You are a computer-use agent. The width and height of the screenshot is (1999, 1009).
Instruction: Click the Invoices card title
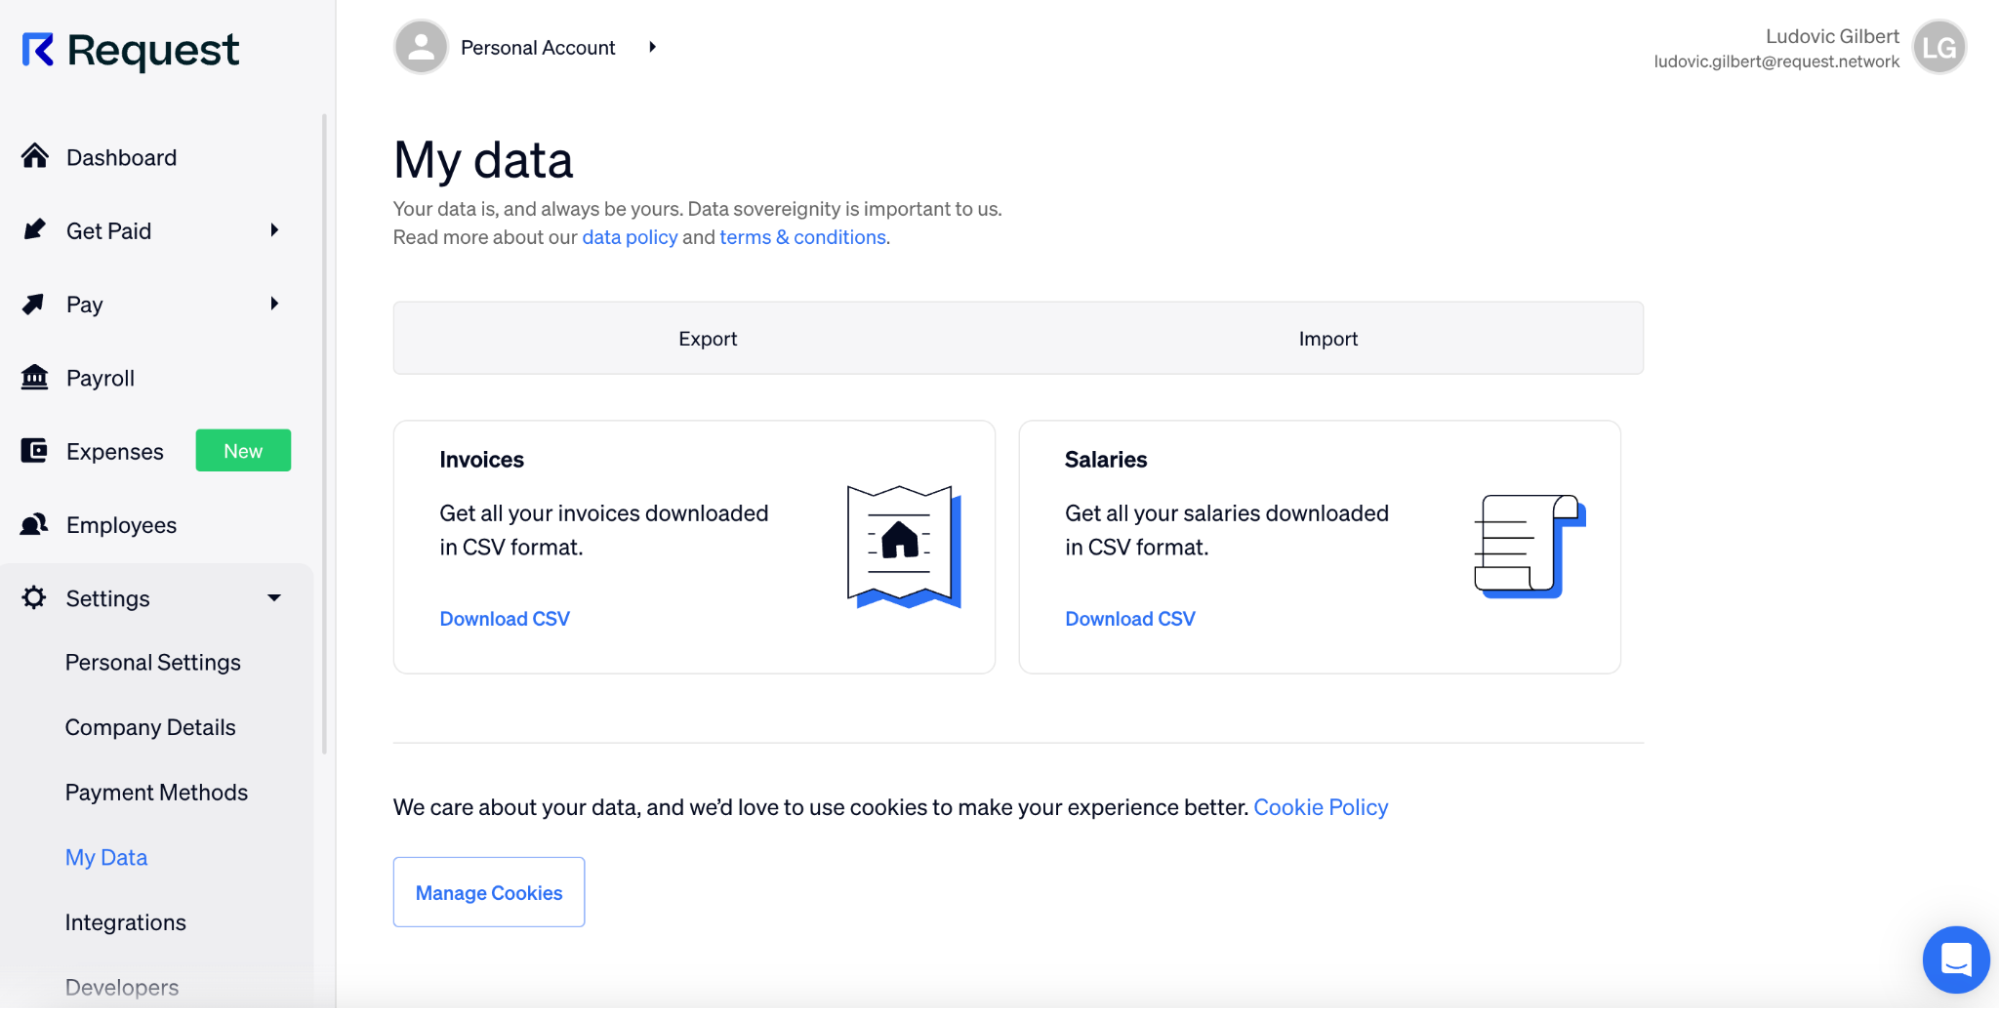(x=481, y=460)
